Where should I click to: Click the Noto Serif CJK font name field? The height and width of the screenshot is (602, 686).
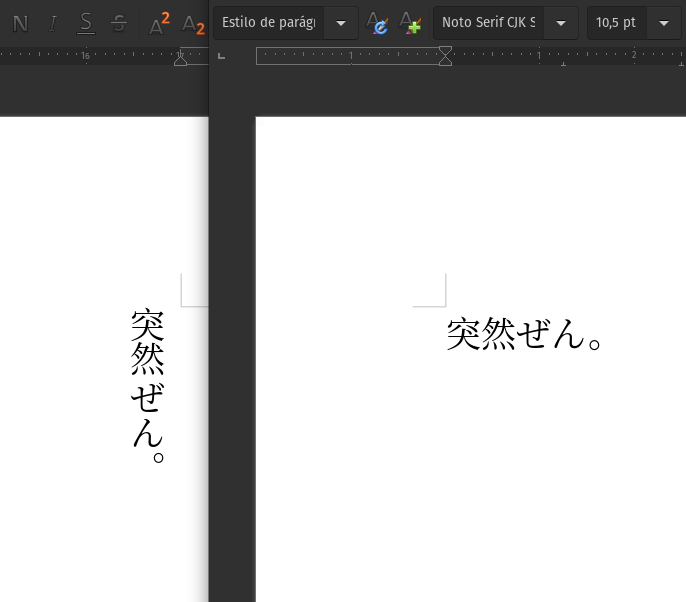[489, 23]
